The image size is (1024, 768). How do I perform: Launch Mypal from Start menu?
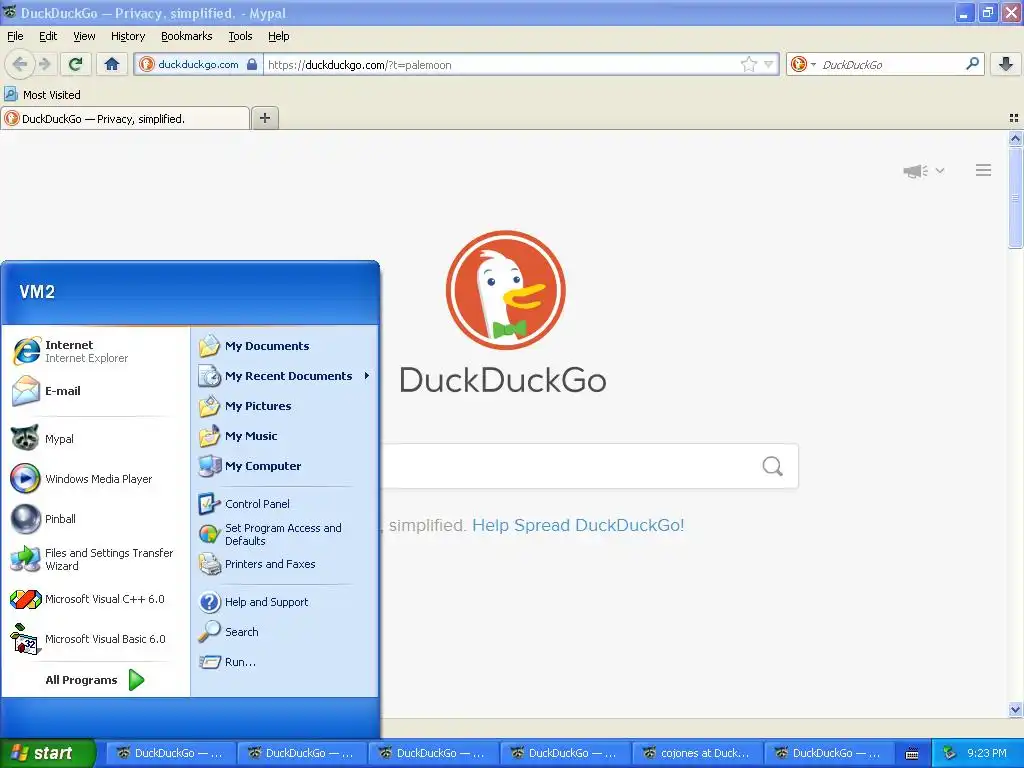[x=93, y=439]
